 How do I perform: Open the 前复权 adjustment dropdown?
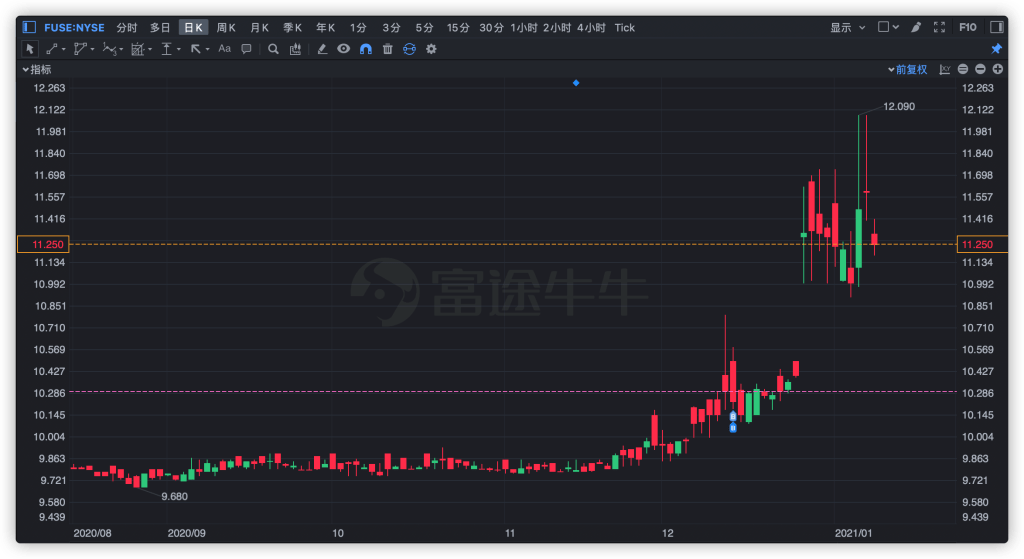(x=908, y=69)
